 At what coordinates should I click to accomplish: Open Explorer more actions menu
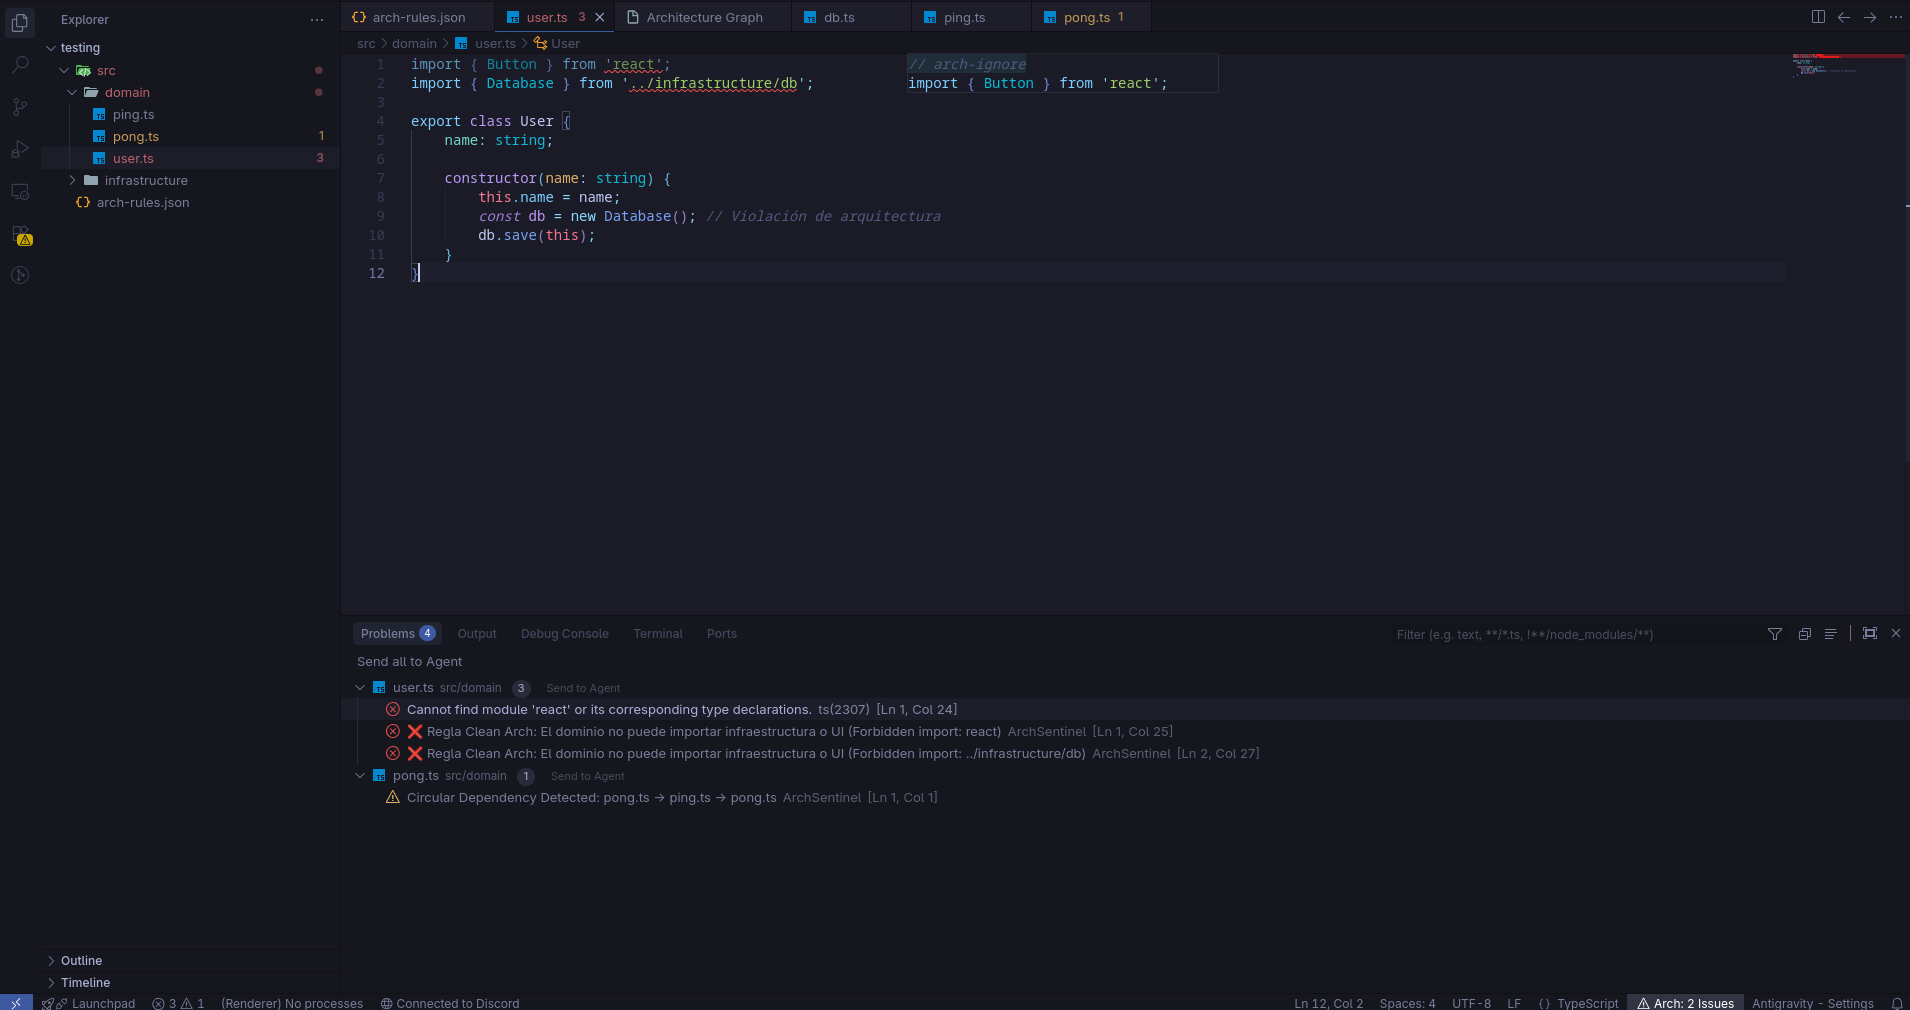click(x=317, y=20)
